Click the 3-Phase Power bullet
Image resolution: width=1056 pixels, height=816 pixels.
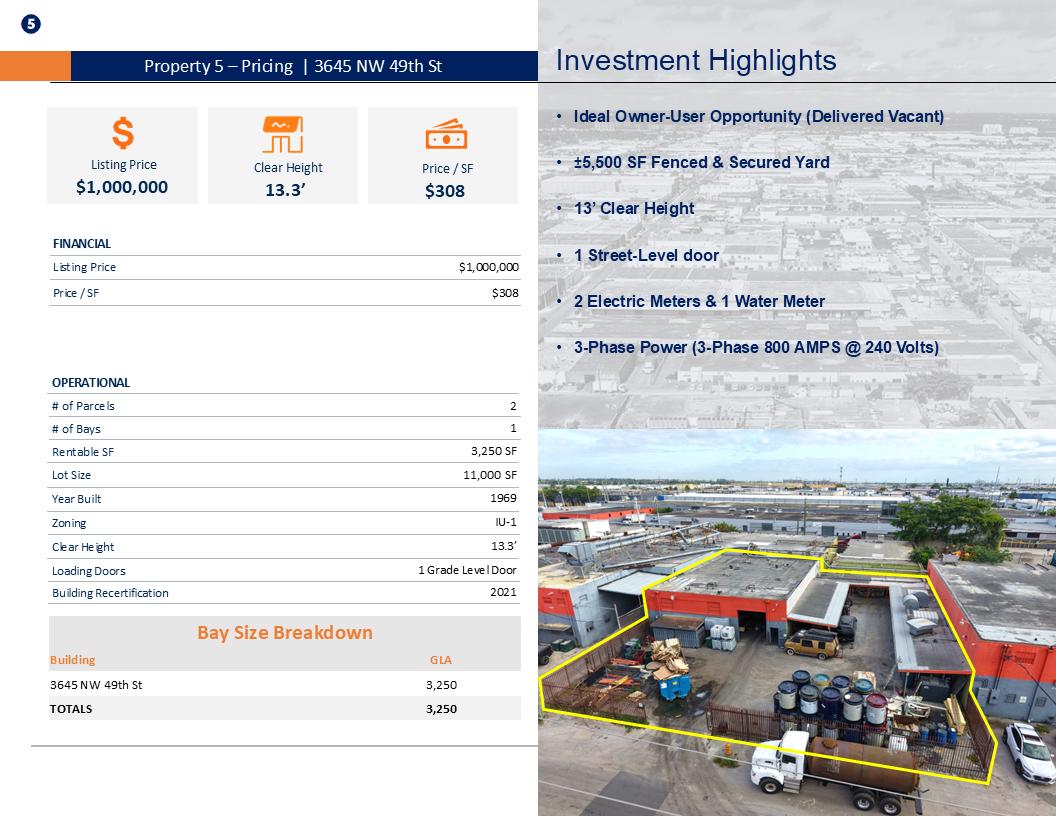[x=756, y=347]
